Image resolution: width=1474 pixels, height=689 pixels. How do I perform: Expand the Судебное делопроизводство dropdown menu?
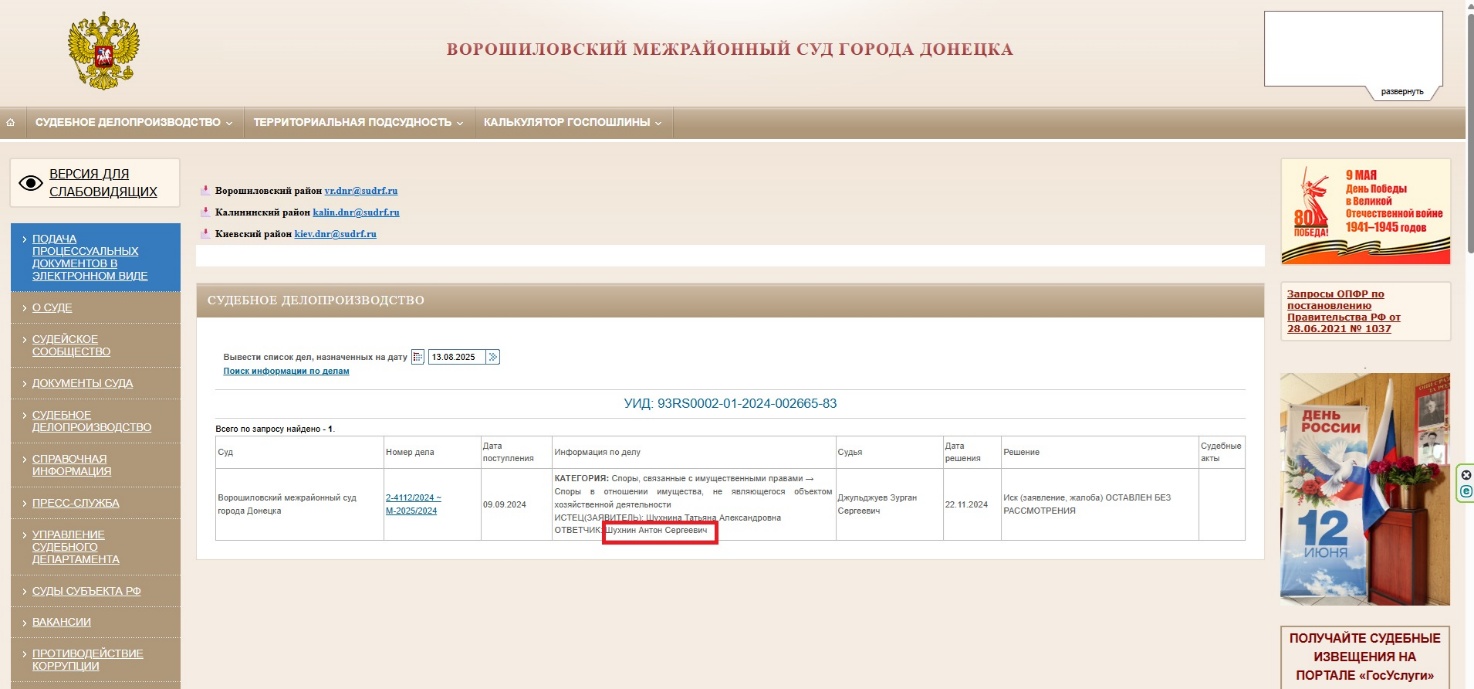pyautogui.click(x=133, y=122)
